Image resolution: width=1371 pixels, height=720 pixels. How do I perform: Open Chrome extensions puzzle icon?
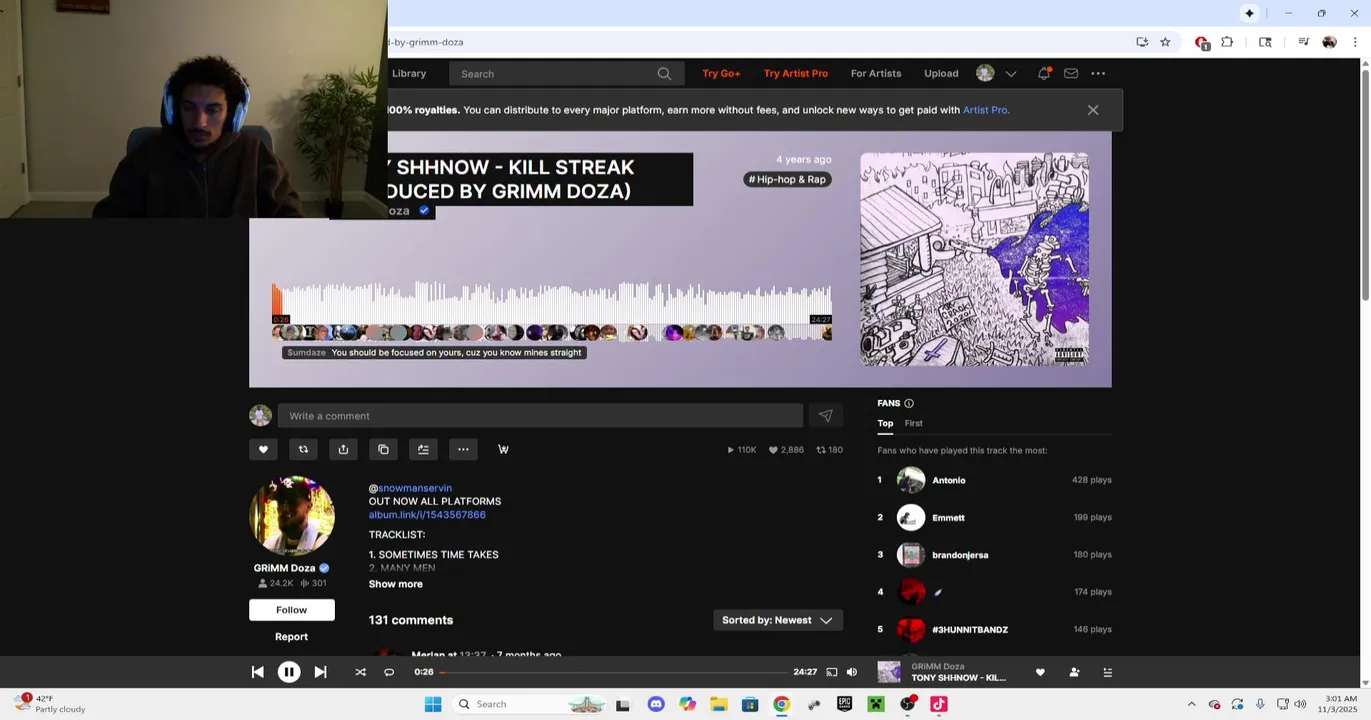(x=1227, y=42)
